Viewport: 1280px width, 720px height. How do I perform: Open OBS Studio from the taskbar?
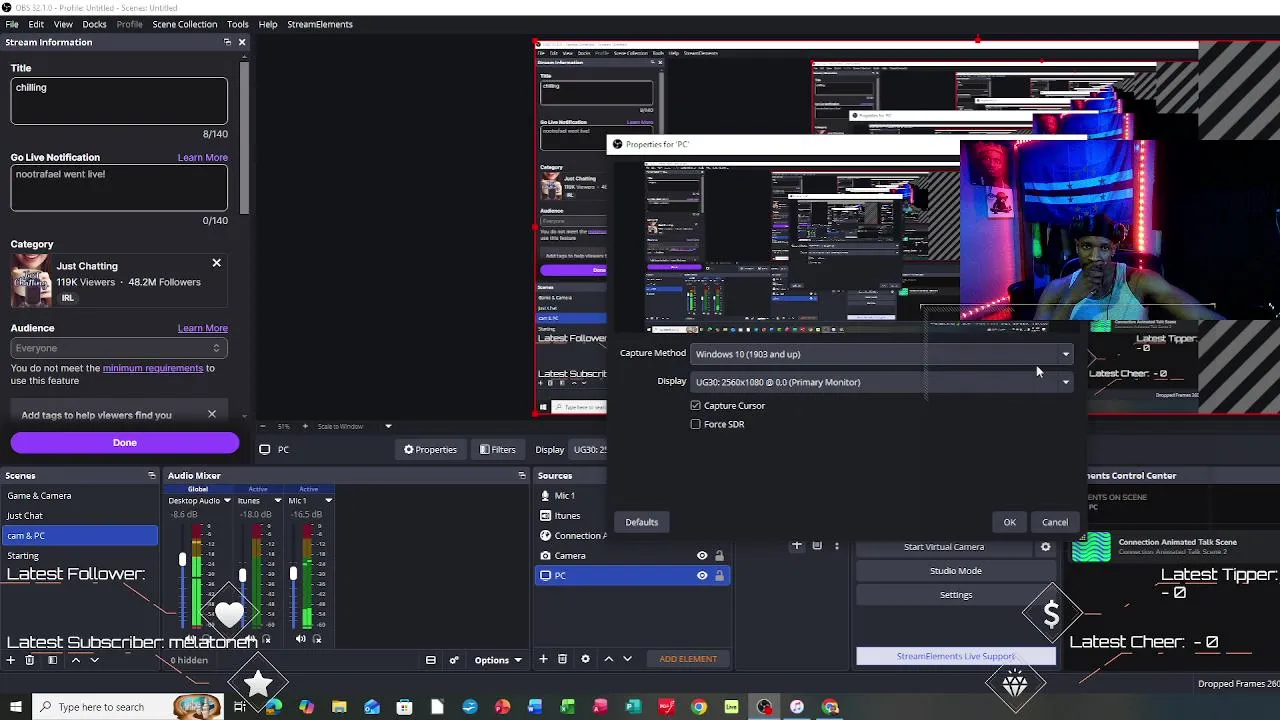[764, 707]
